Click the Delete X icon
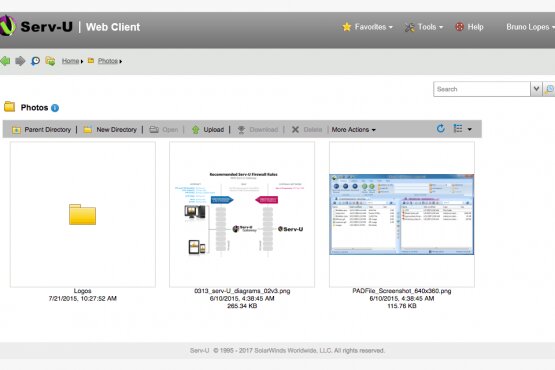Screen dimensions: 555x370 click(x=295, y=130)
